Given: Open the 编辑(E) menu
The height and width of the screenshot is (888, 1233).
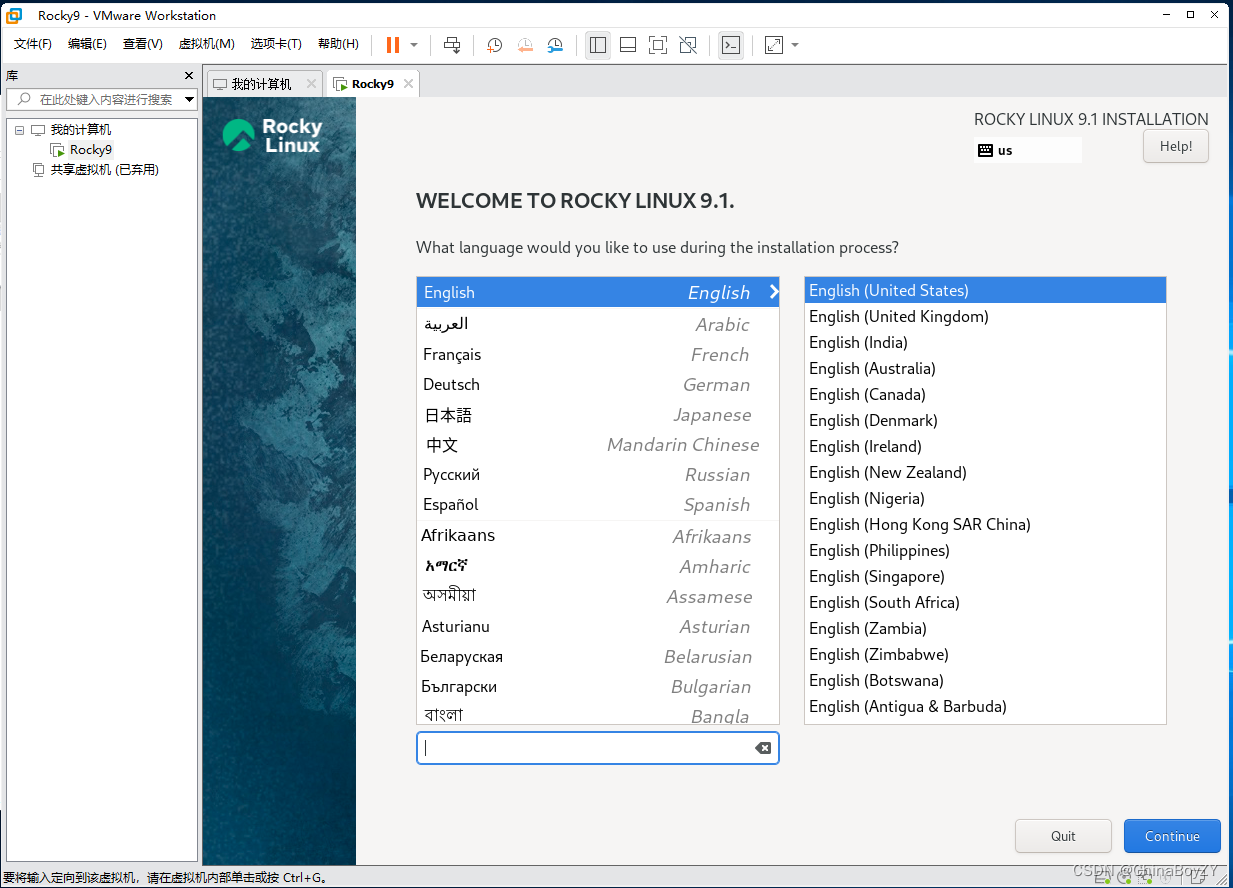Looking at the screenshot, I should (x=87, y=44).
